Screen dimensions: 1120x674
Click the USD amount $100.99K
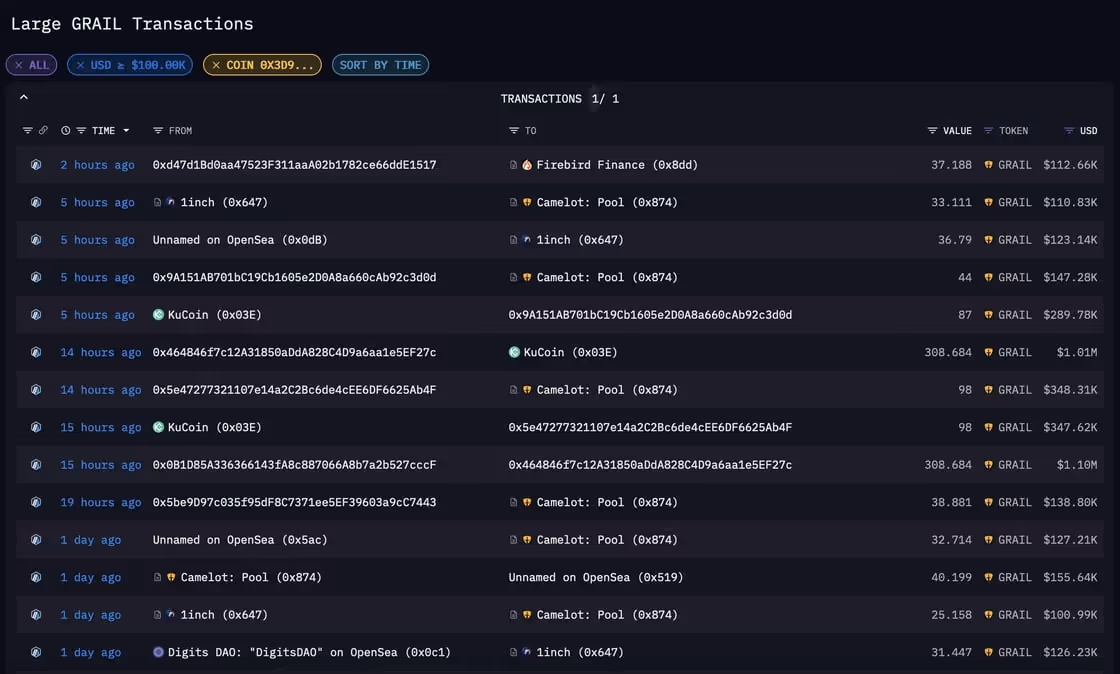coord(1070,615)
